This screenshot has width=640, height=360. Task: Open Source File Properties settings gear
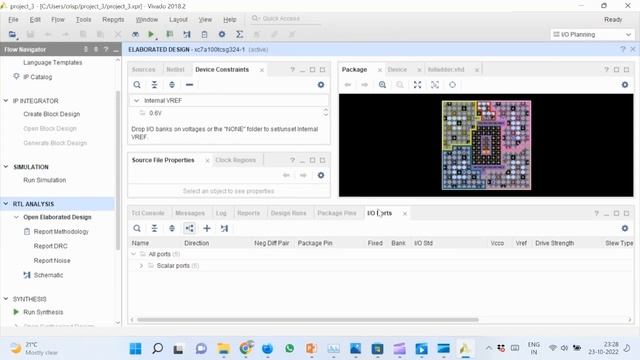pyautogui.click(x=321, y=175)
